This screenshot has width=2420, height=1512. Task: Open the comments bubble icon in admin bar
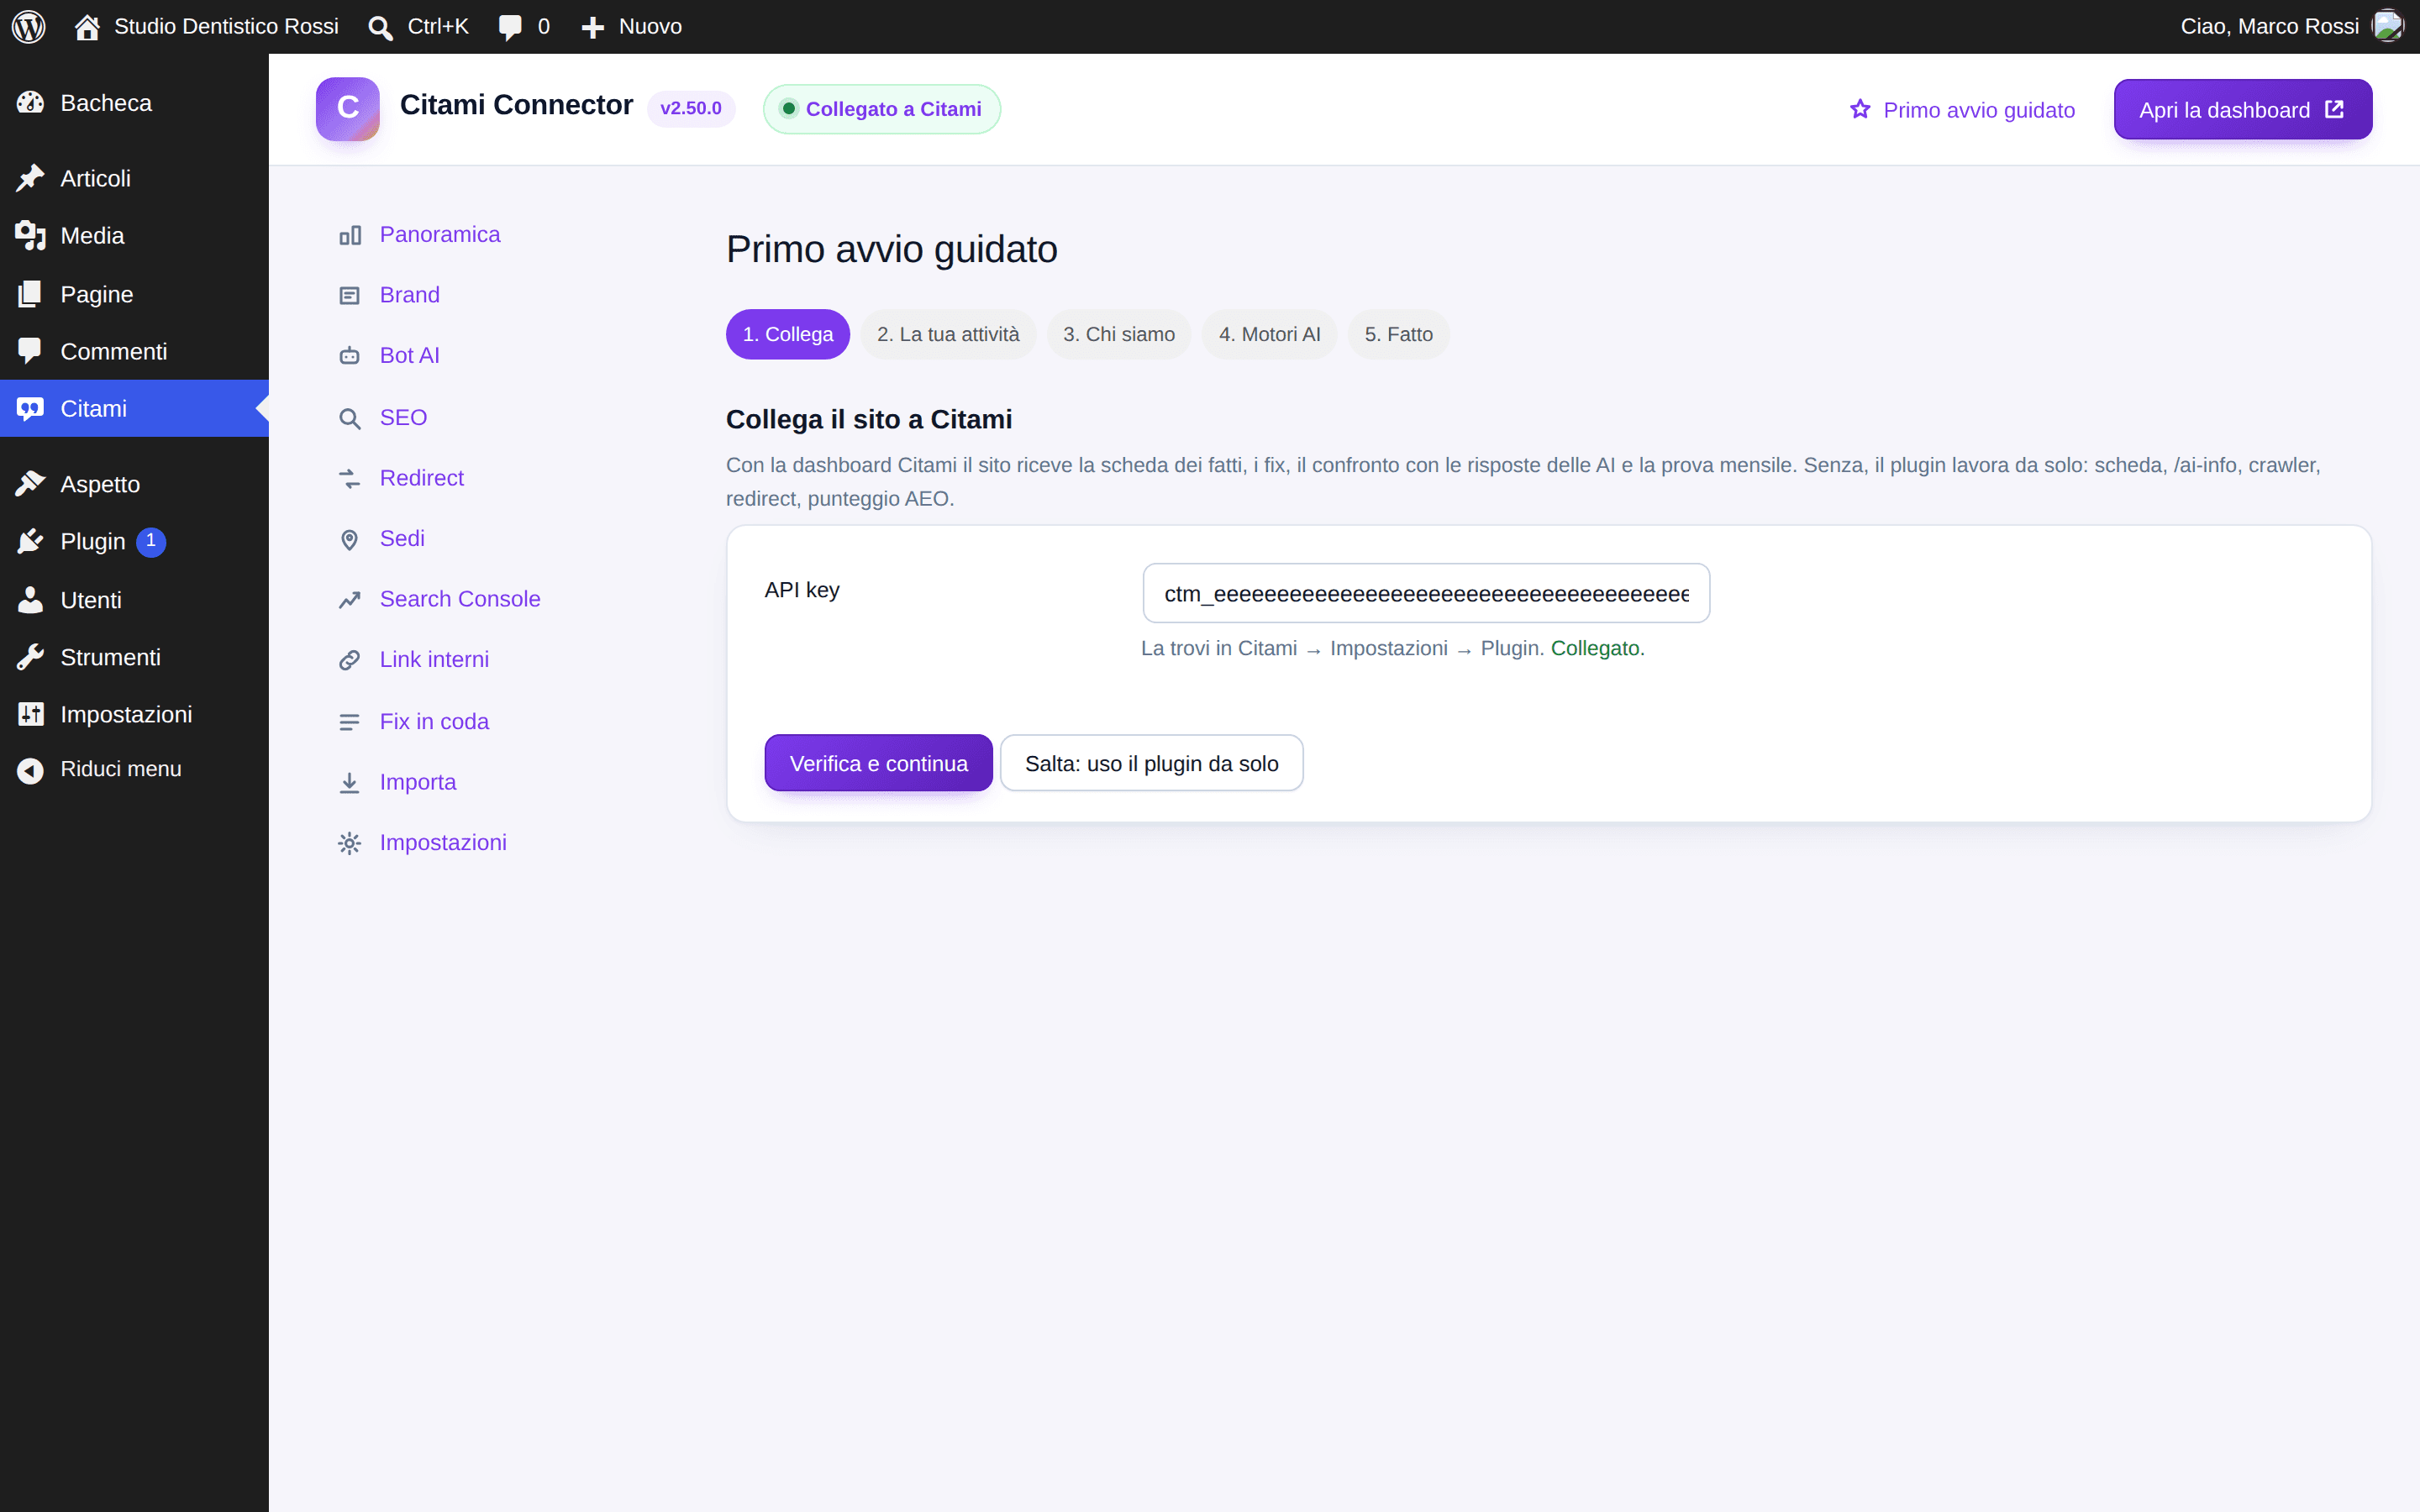tap(510, 27)
